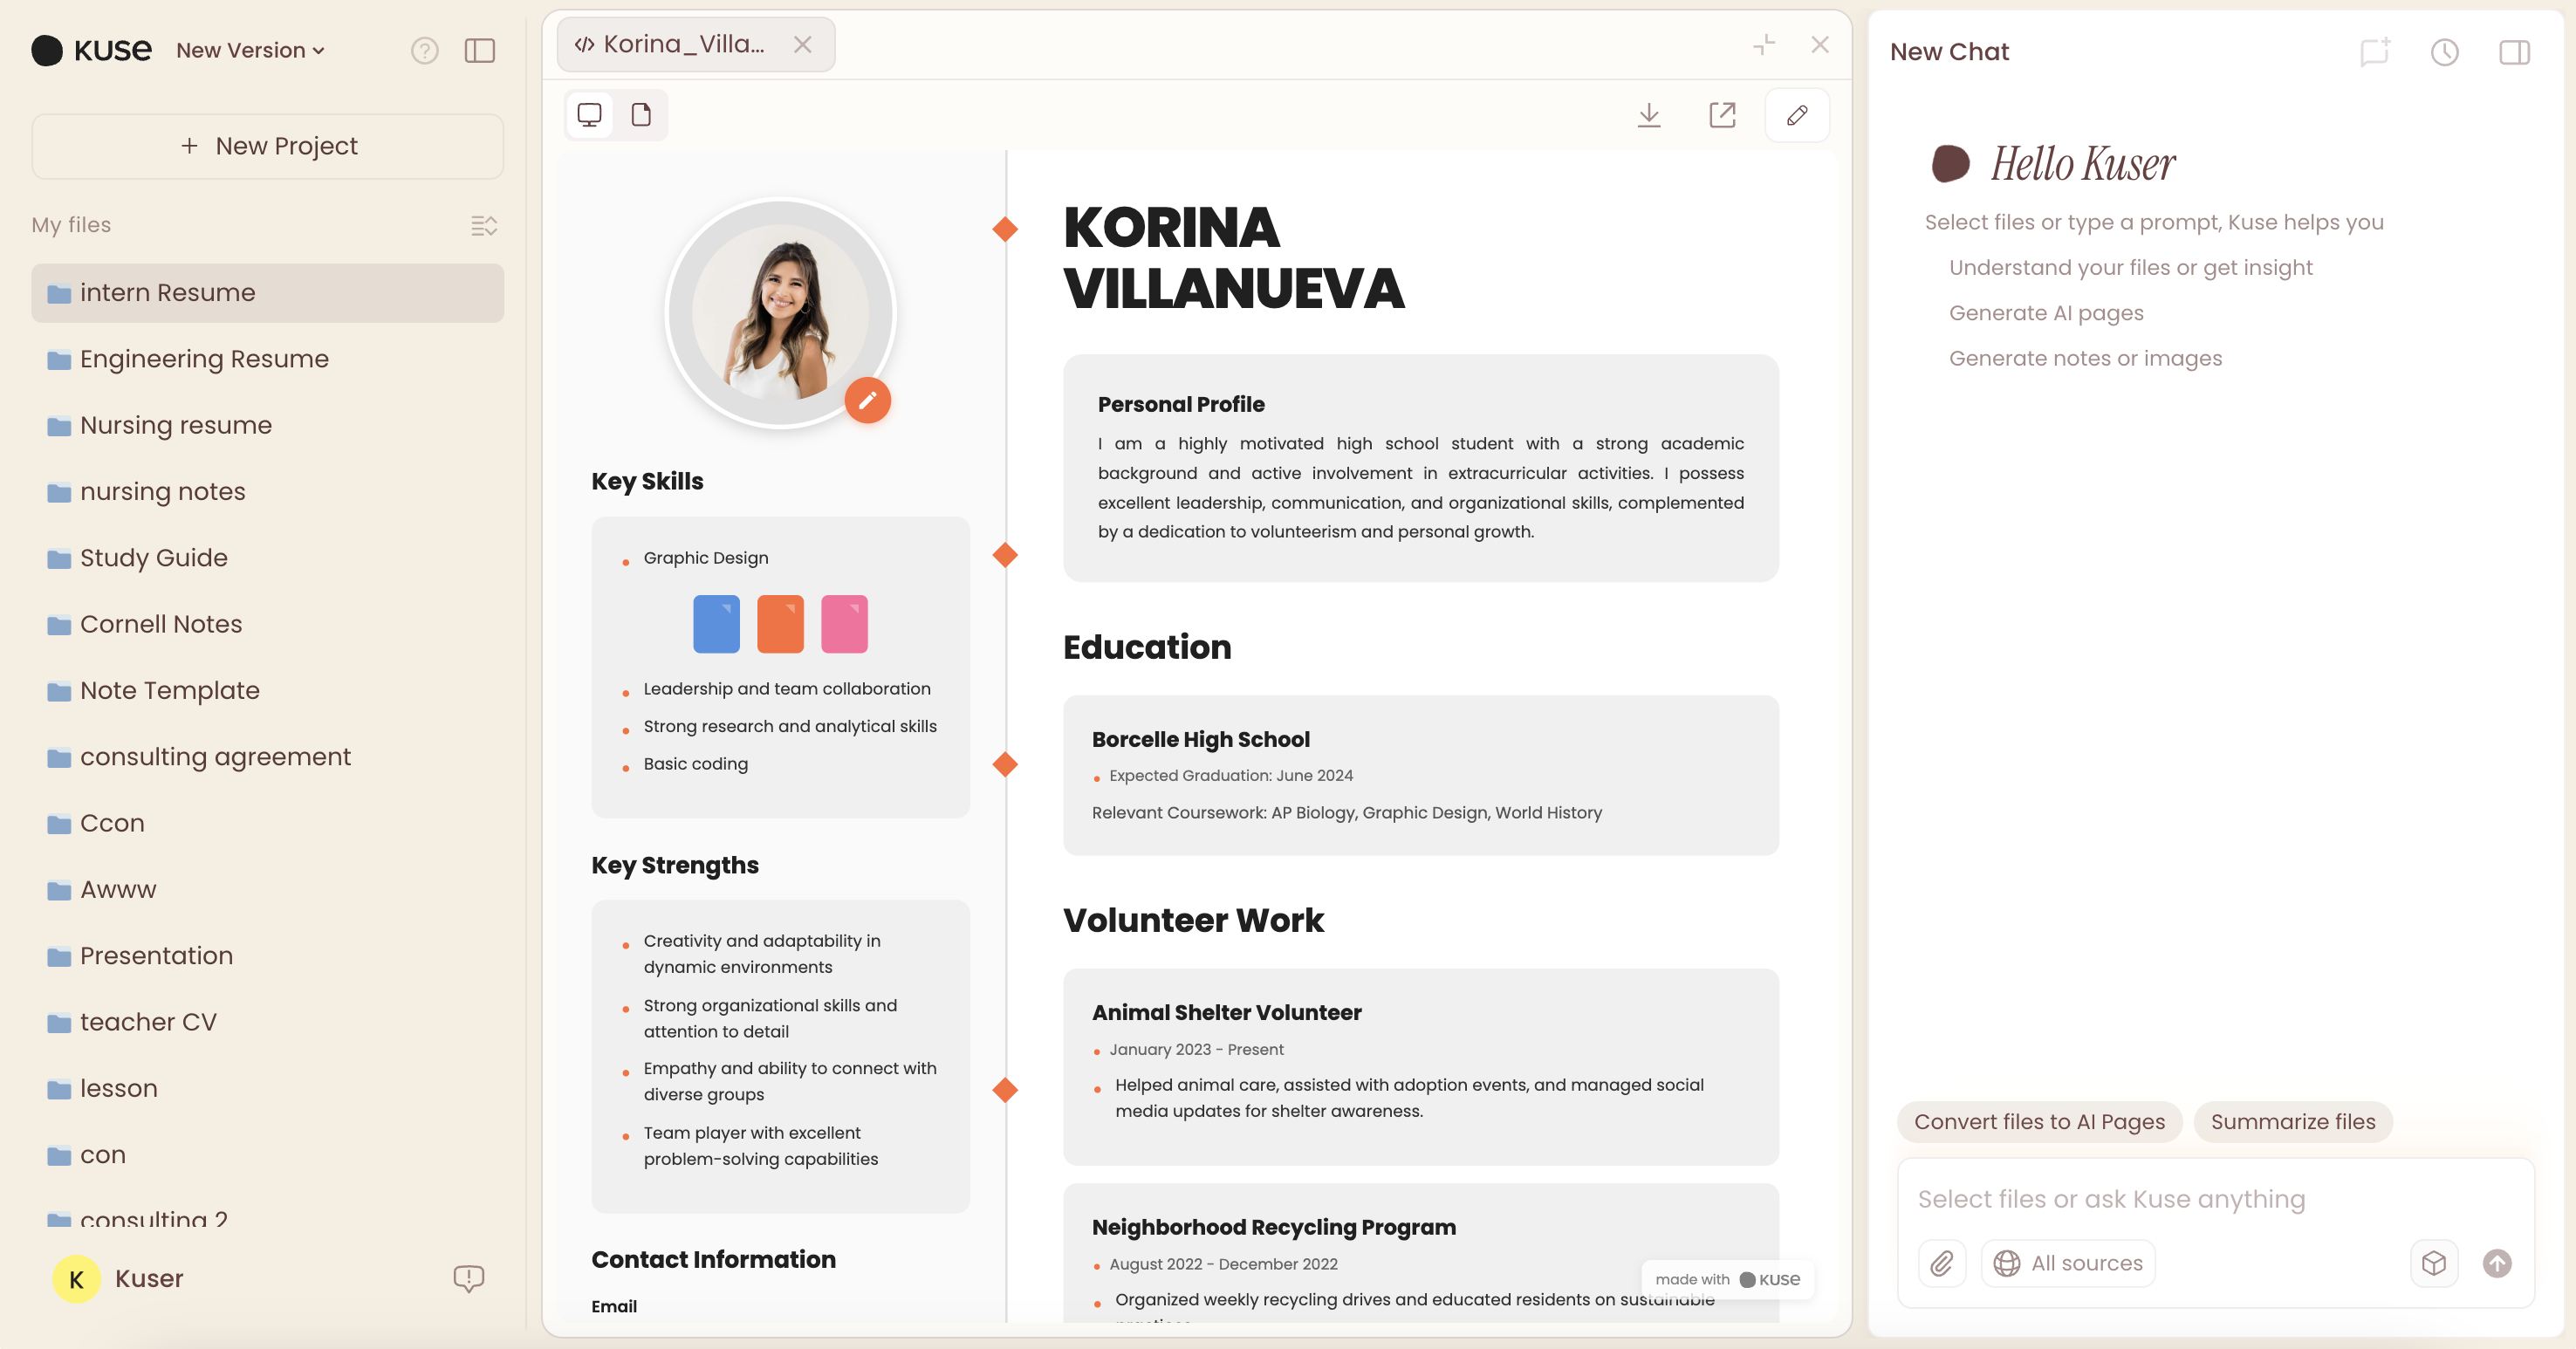This screenshot has width=2576, height=1349.
Task: Toggle the left sidebar panel
Action: [x=479, y=51]
